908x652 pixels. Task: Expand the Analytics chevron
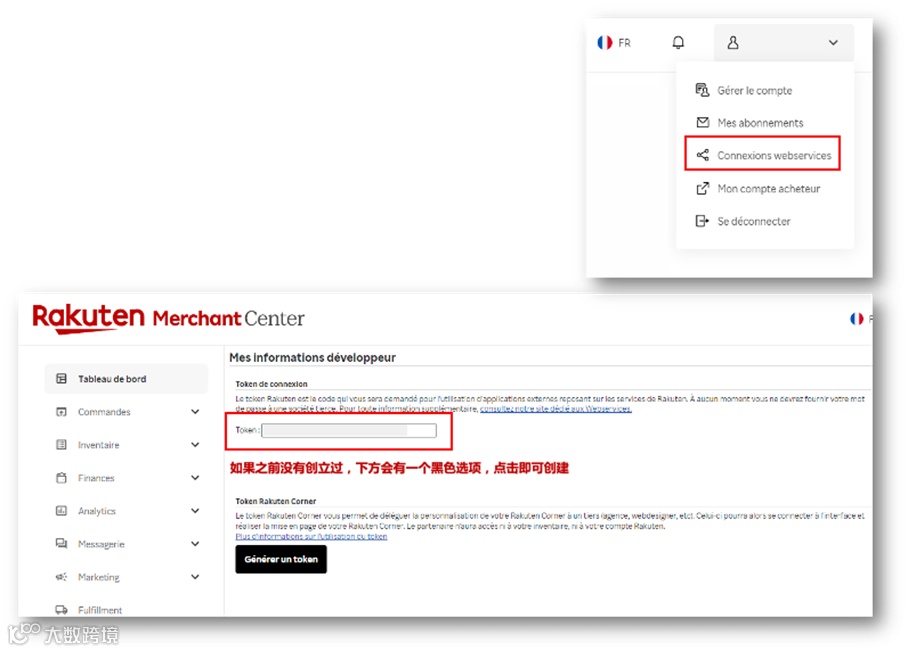tap(195, 511)
